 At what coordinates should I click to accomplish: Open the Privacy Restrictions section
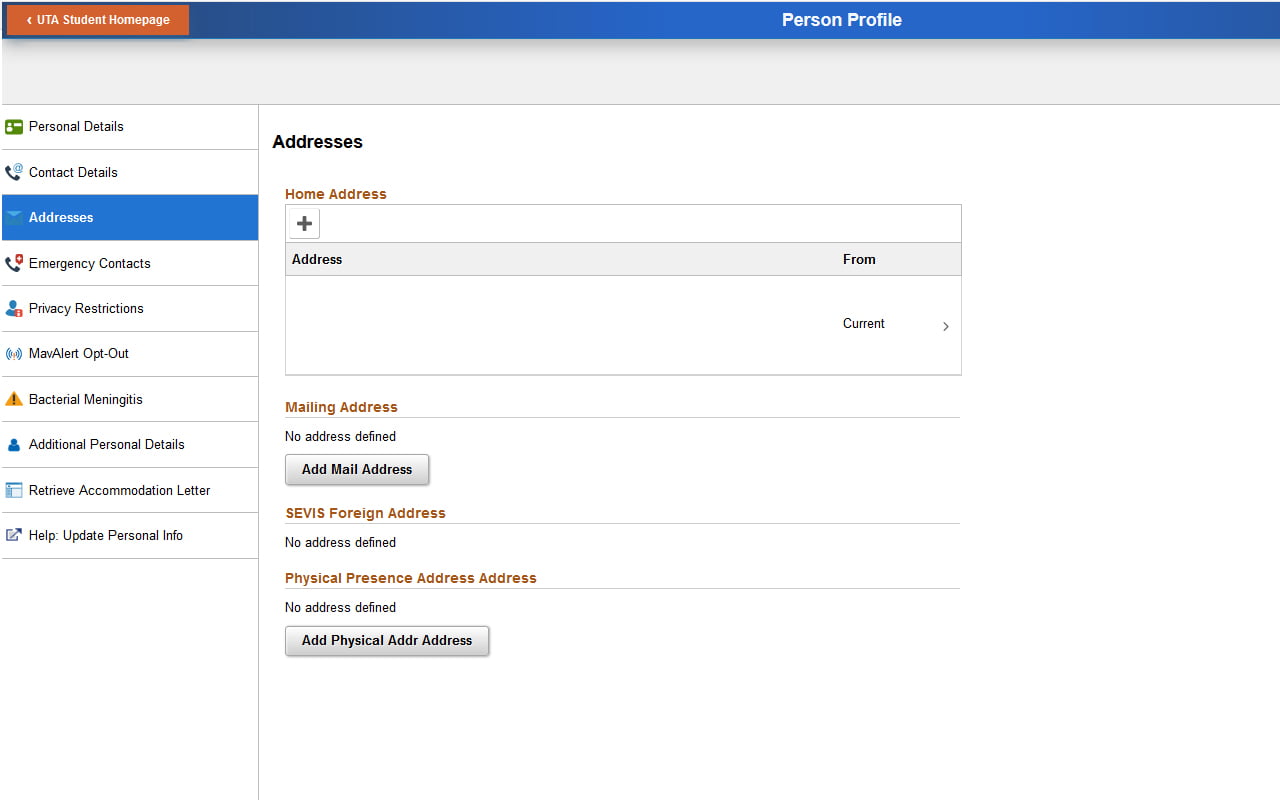88,308
